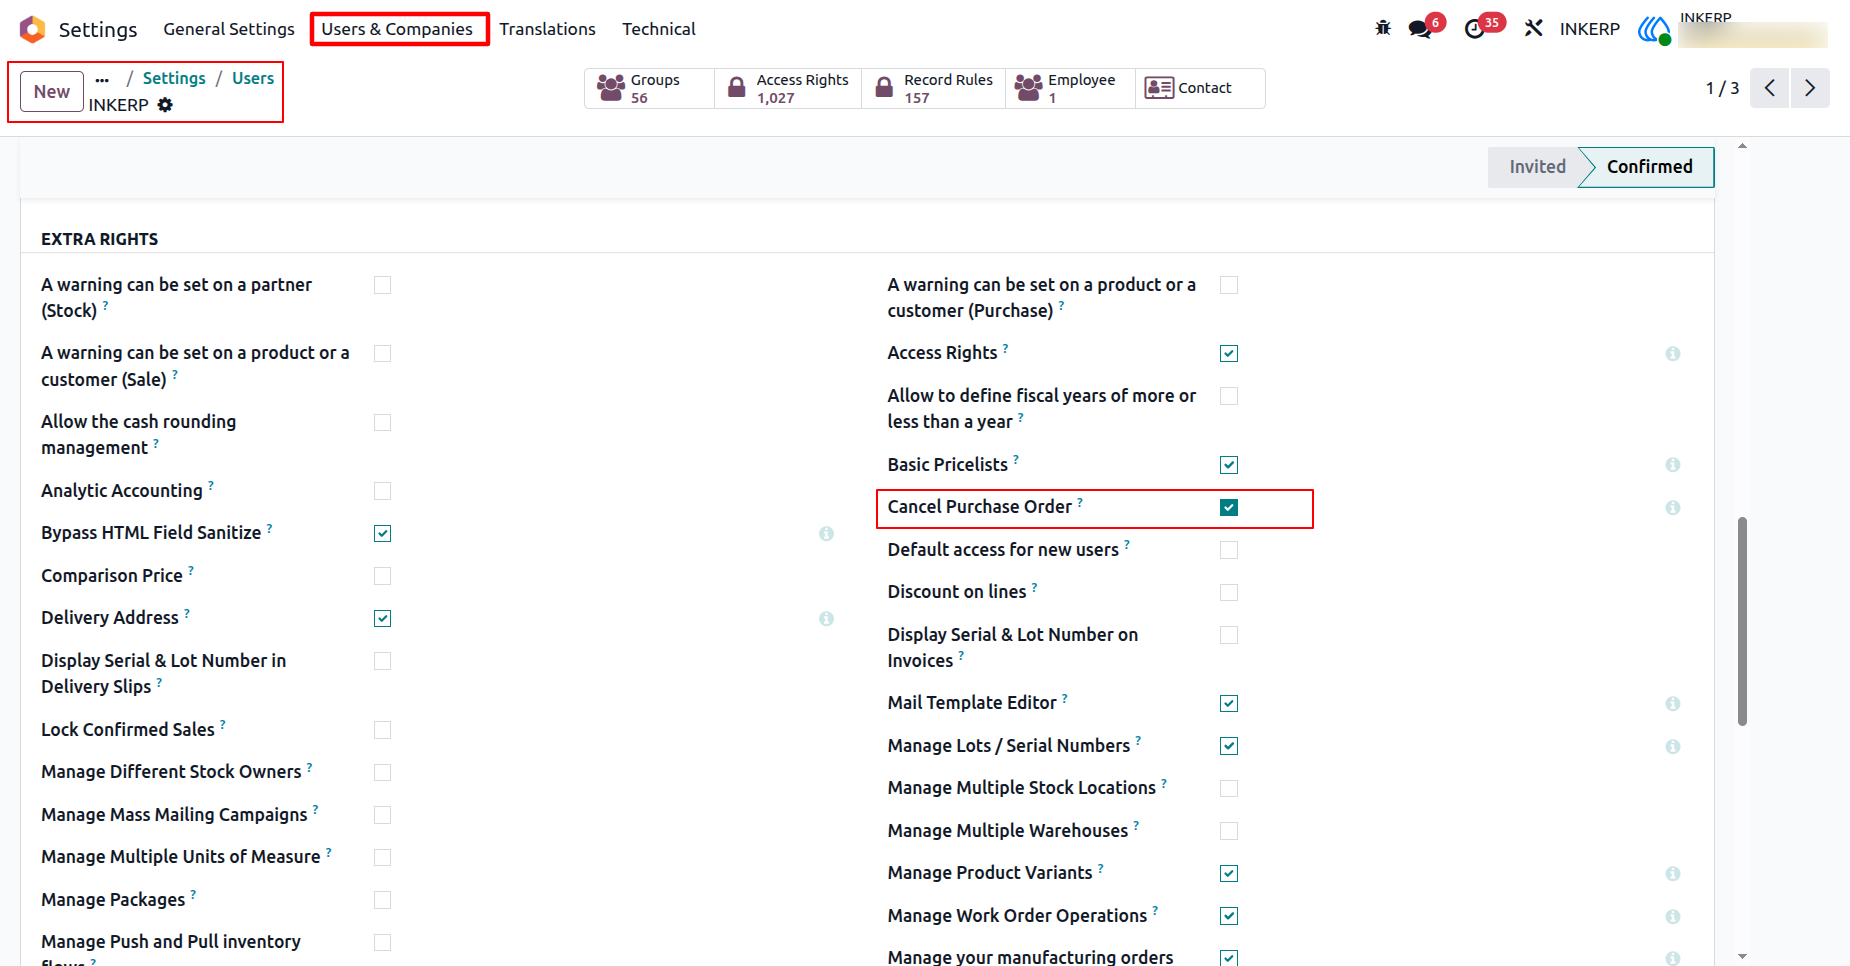Enable Discount on lines checkbox

tap(1229, 593)
